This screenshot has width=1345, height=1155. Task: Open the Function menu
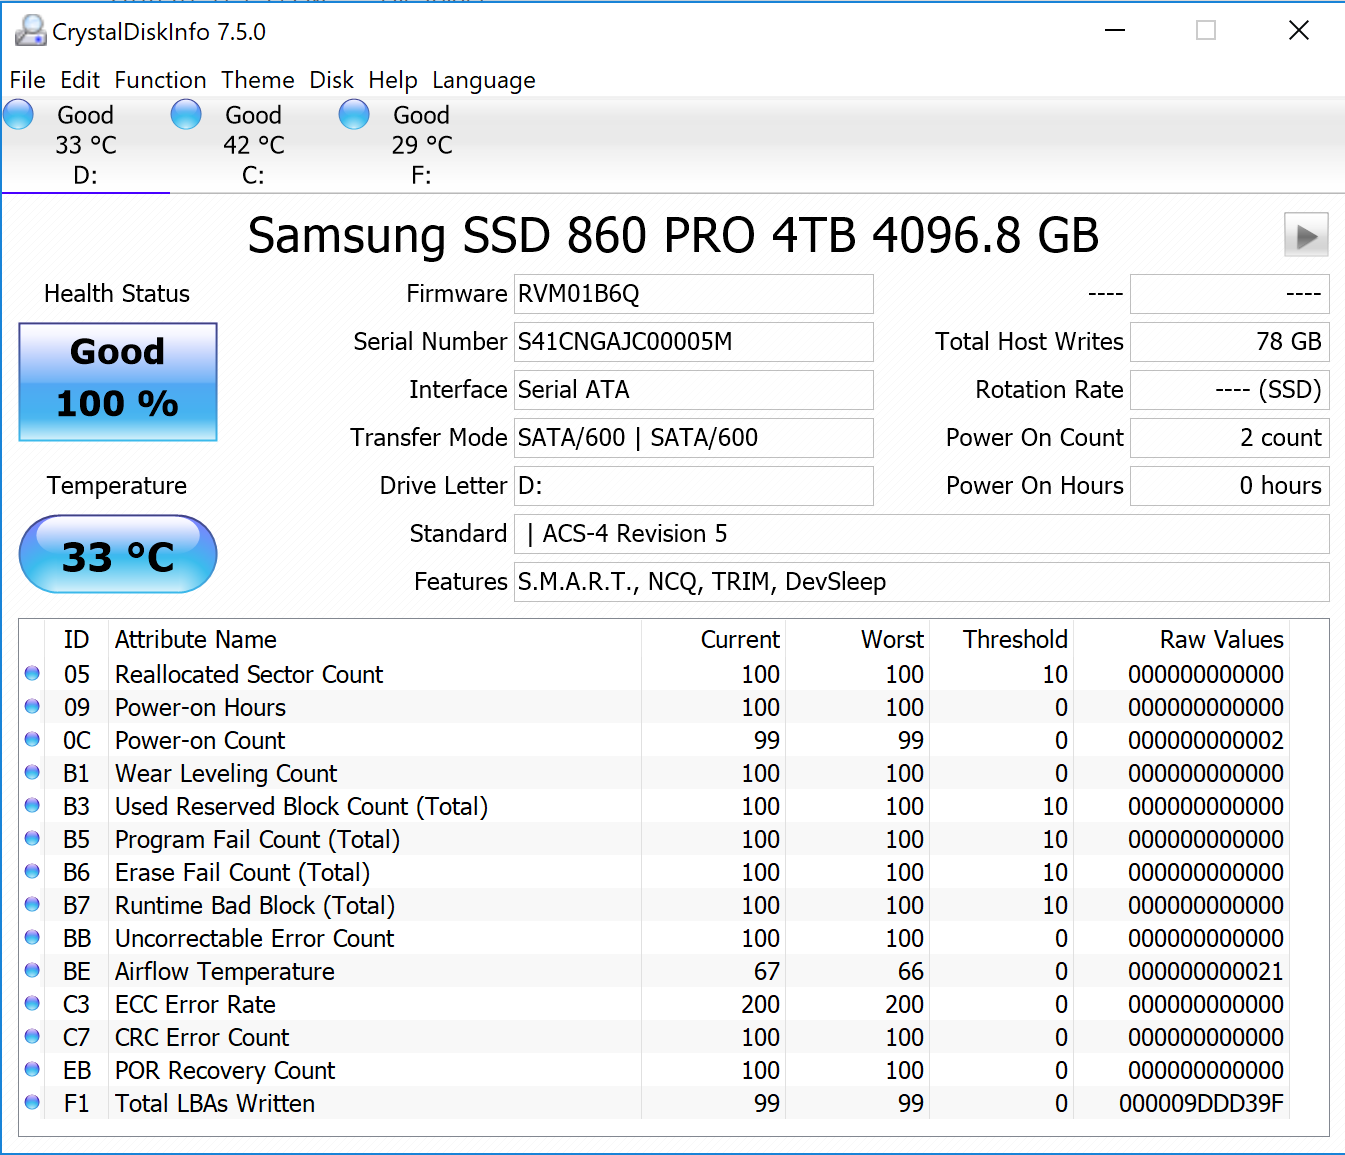pos(160,80)
